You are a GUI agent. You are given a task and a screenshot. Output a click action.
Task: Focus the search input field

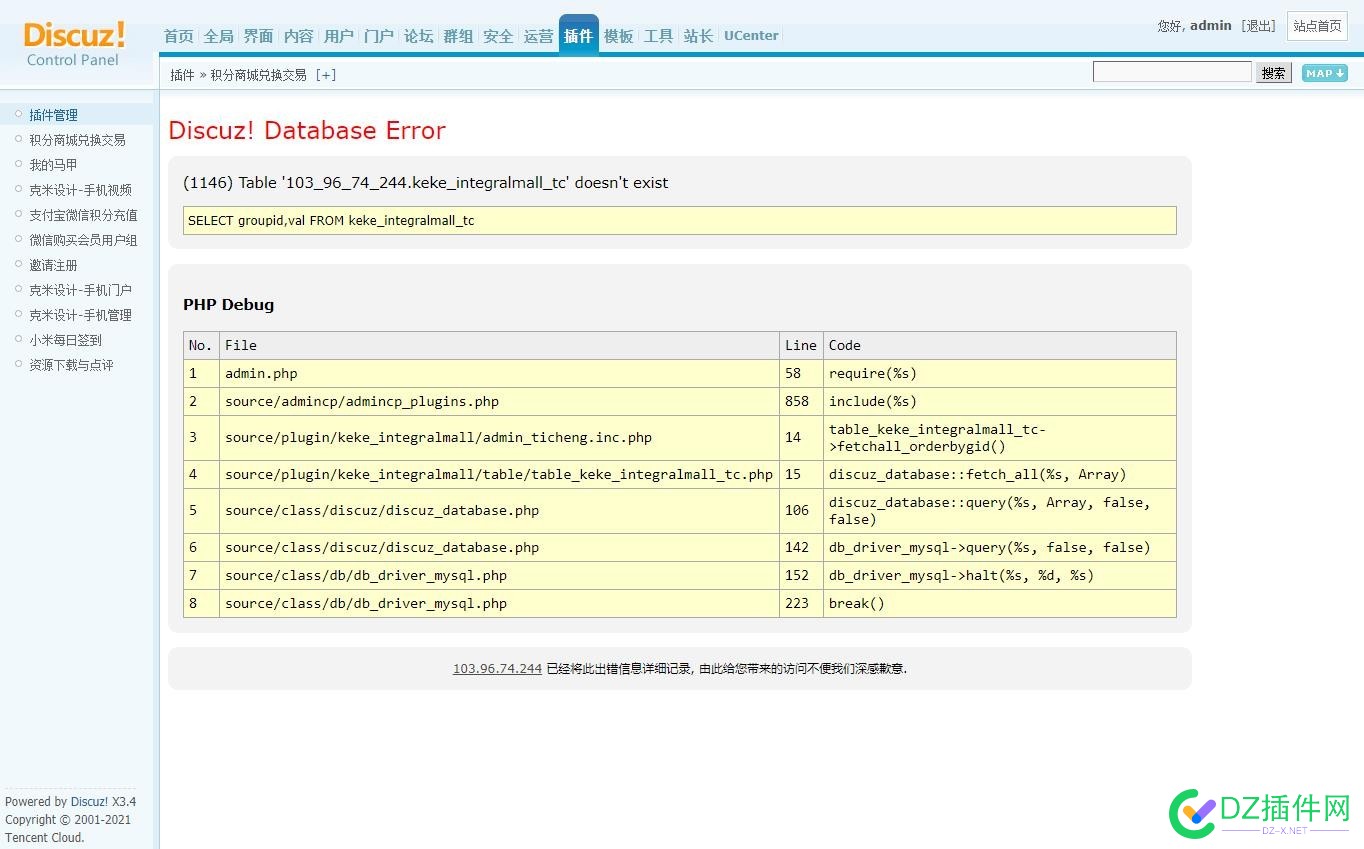coord(1172,72)
